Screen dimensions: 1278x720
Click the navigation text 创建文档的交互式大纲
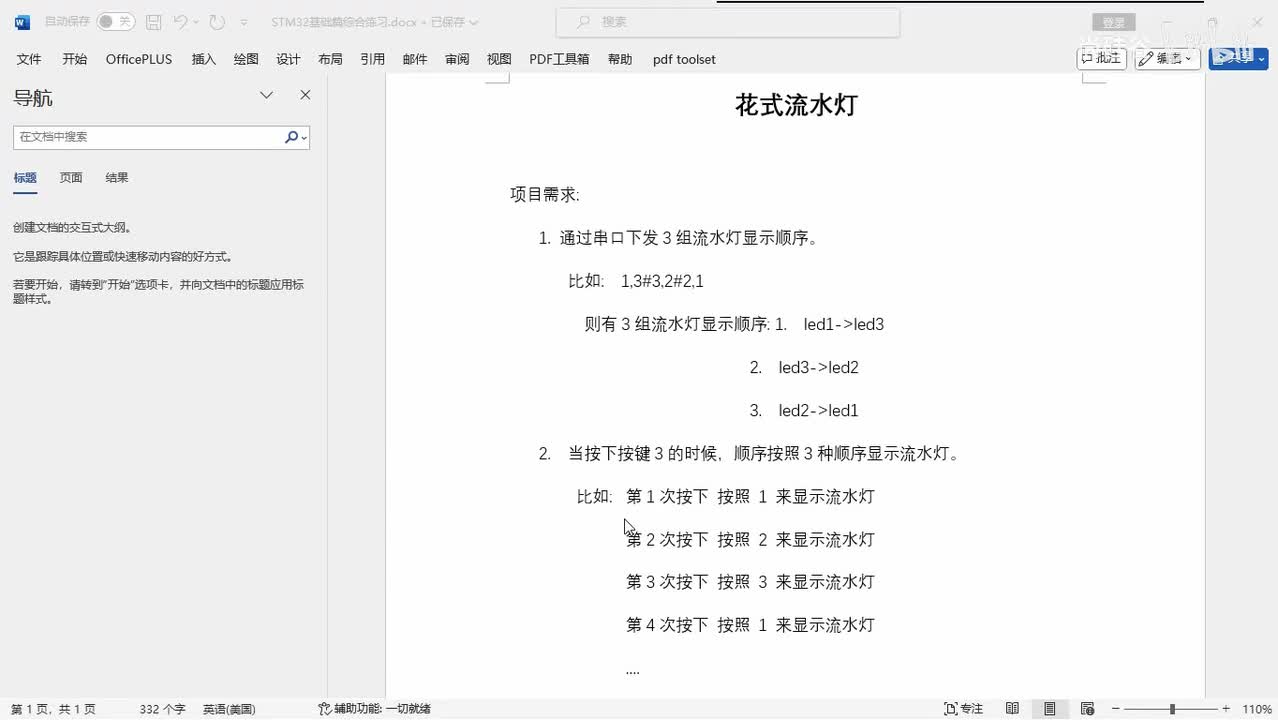(x=72, y=228)
